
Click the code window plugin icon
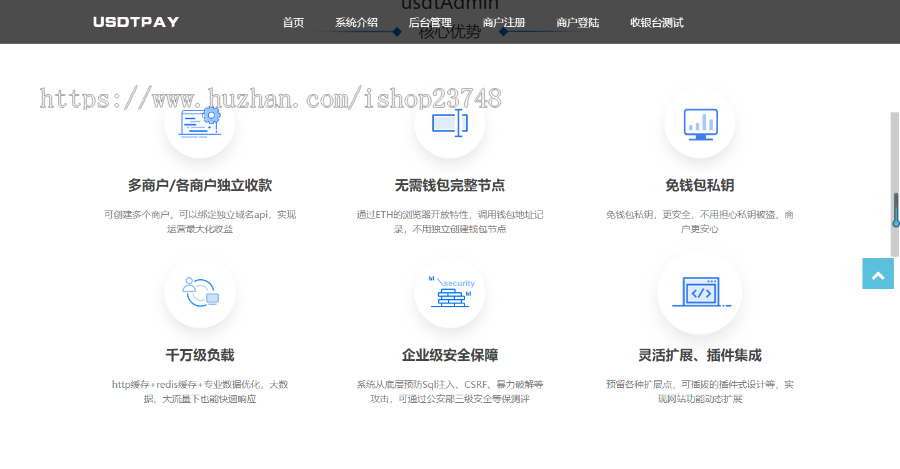701,292
